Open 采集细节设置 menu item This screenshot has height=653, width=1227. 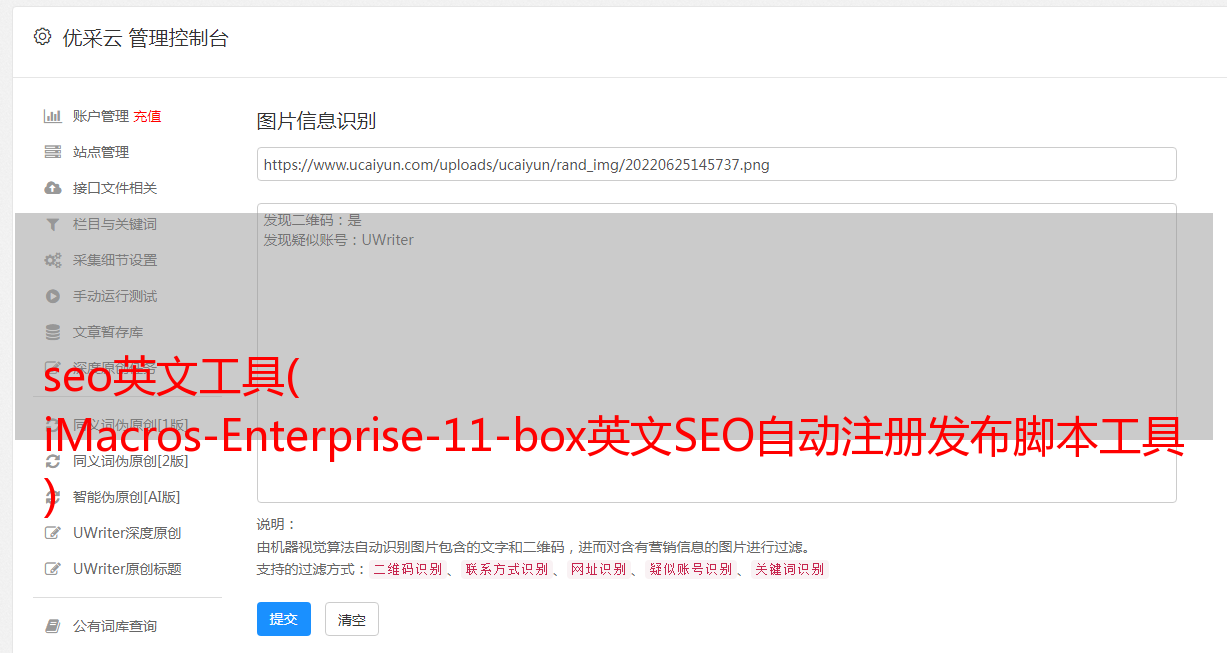pyautogui.click(x=115, y=260)
